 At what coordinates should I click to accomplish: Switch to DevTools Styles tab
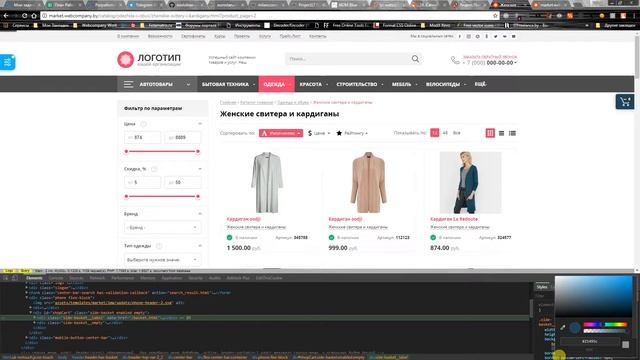[x=542, y=287]
